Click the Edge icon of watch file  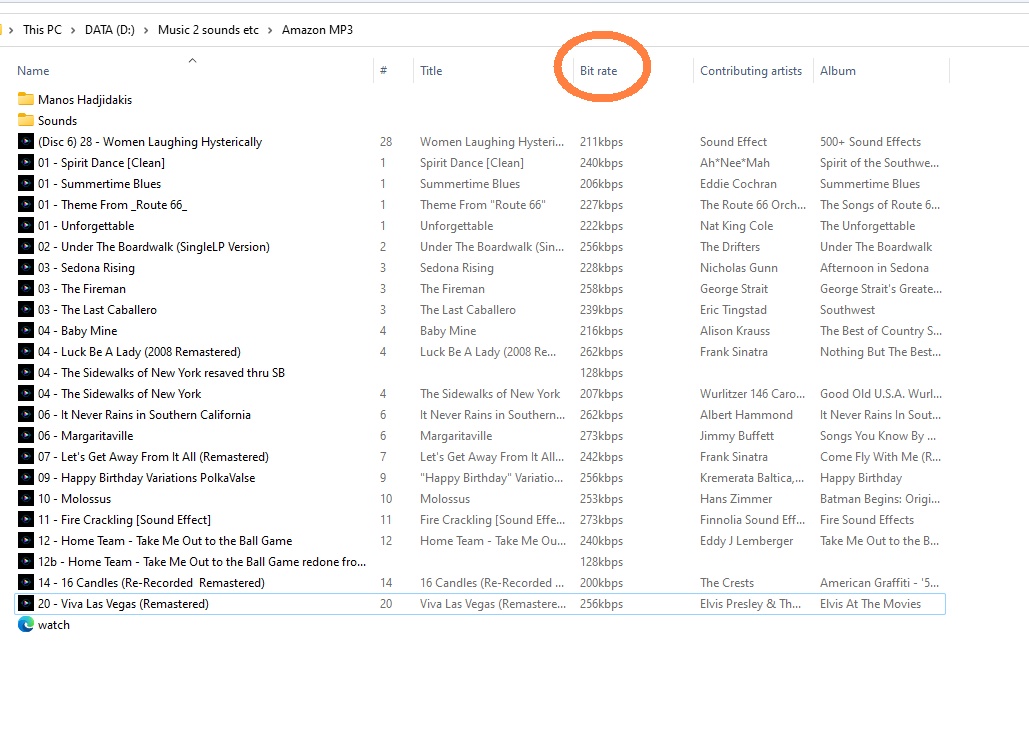[x=26, y=624]
